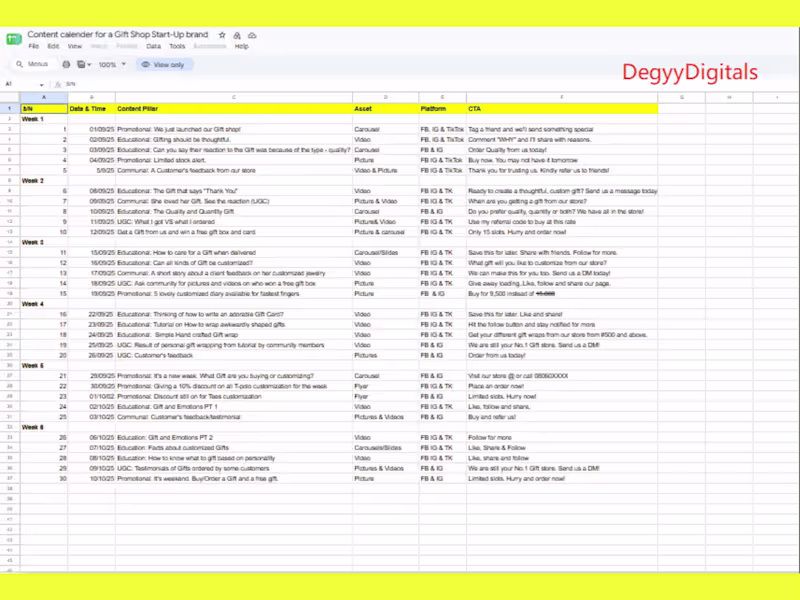The height and width of the screenshot is (600, 800).
Task: Click the Week 1 cell
Action: [x=44, y=119]
